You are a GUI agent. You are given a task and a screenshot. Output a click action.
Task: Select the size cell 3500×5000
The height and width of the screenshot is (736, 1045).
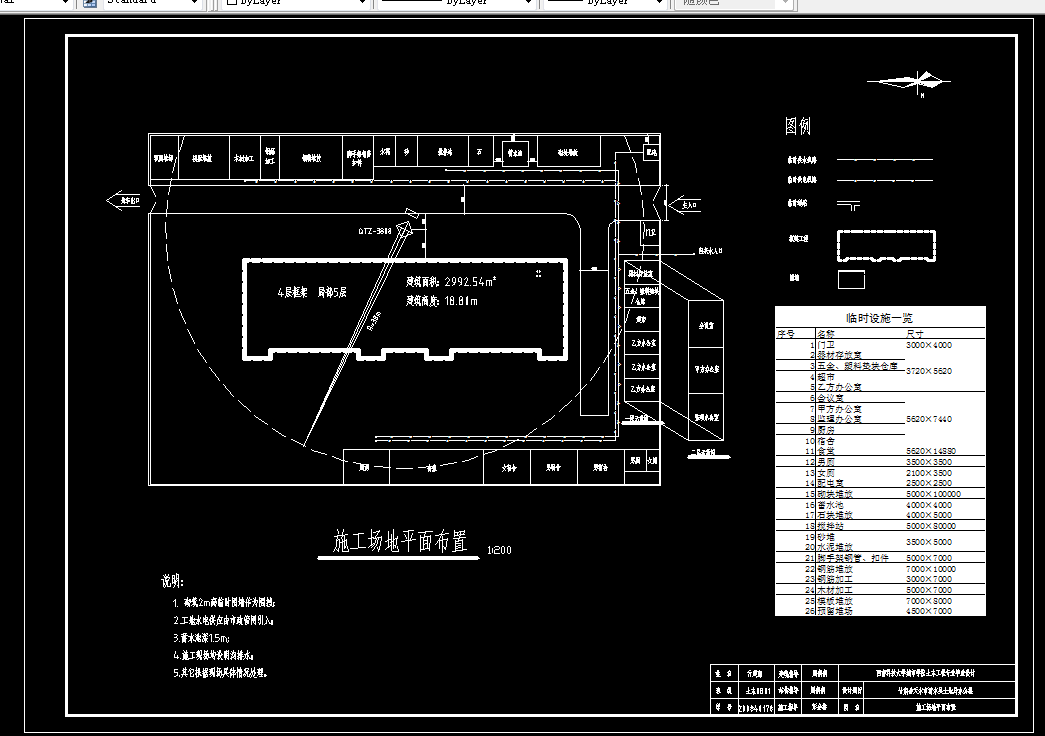pos(929,542)
